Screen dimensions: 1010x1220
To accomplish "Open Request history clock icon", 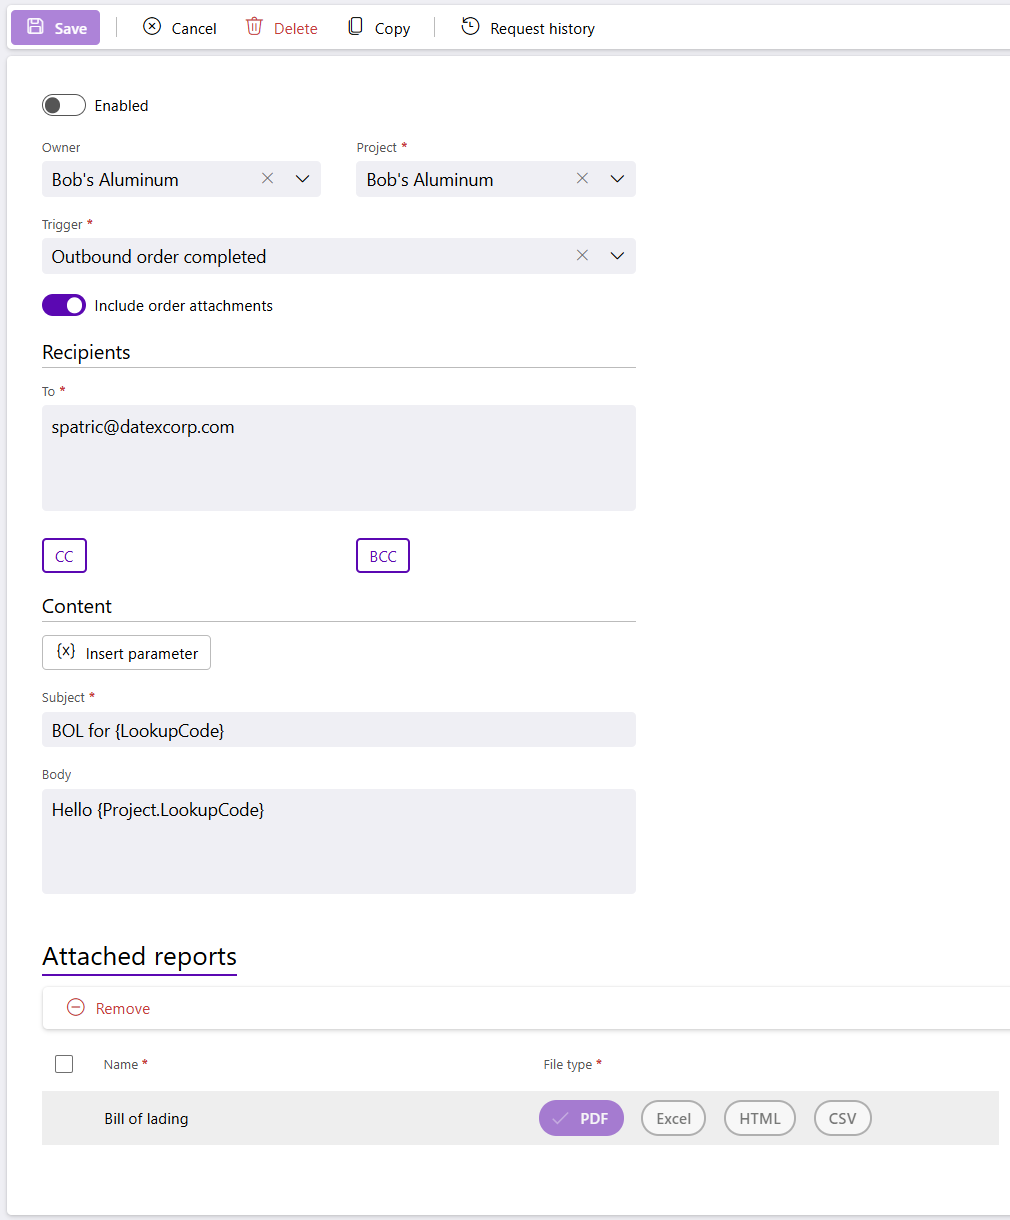I will coord(470,27).
